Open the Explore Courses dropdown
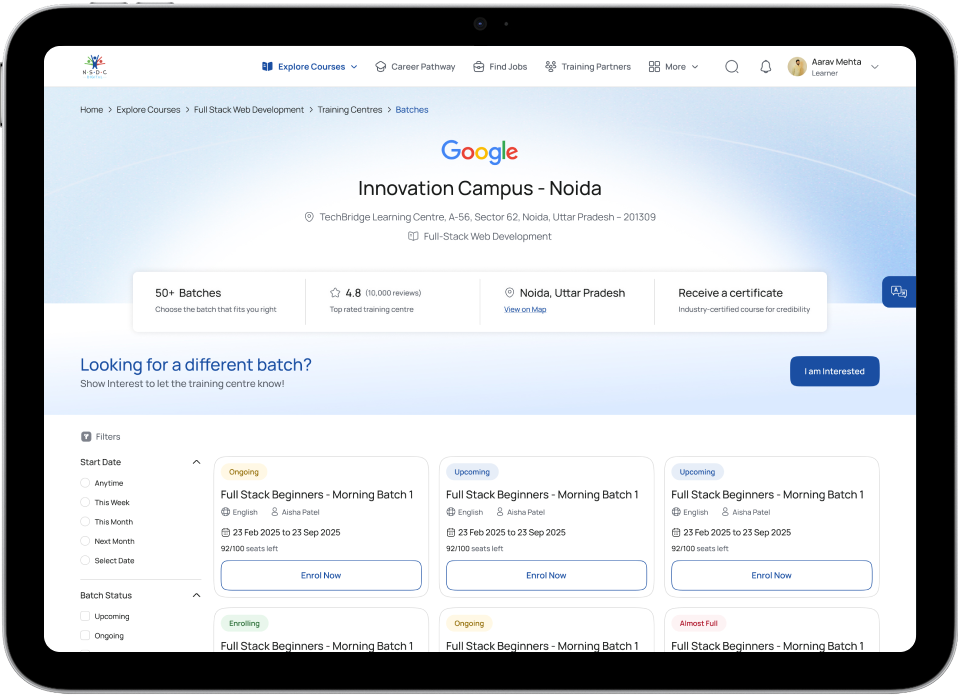Screen dimensions: 958x696 (310, 67)
